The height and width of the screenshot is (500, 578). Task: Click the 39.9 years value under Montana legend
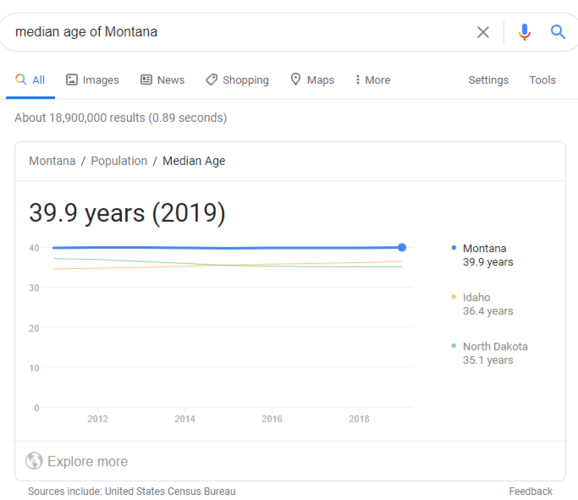click(x=488, y=262)
